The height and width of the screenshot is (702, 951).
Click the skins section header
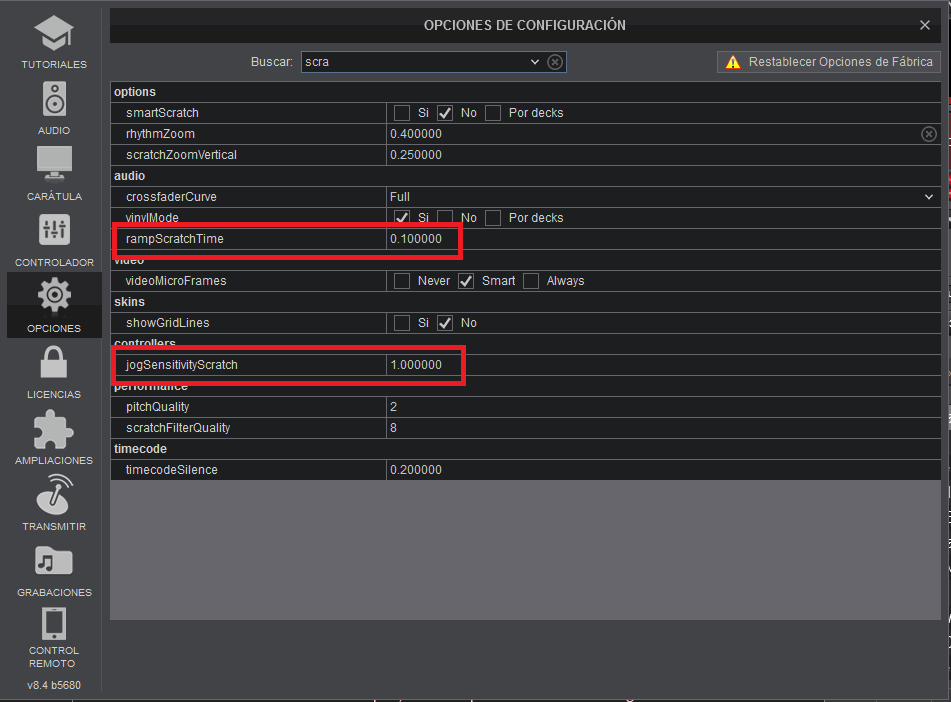pos(129,302)
